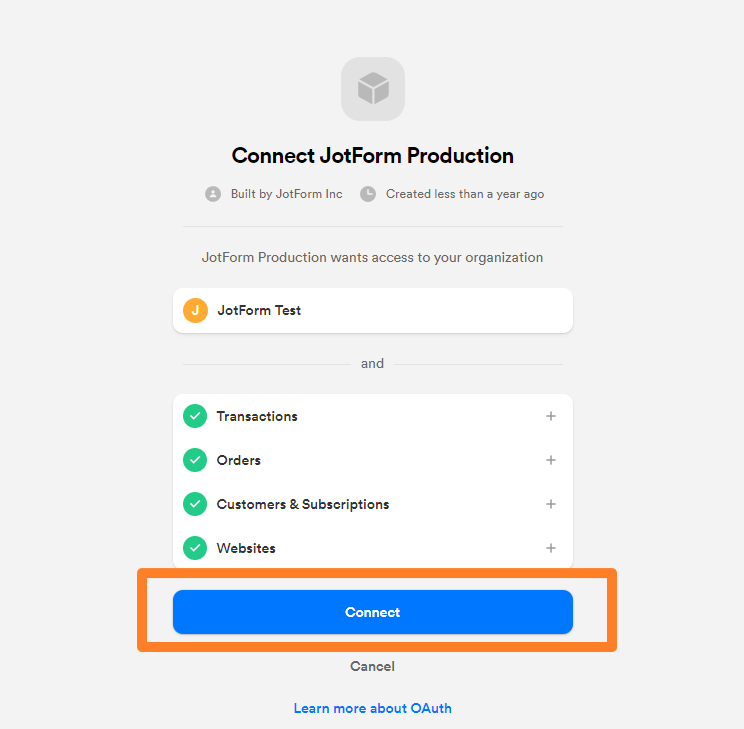The width and height of the screenshot is (744, 729).
Task: Click the Orders permission label
Action: pos(239,460)
